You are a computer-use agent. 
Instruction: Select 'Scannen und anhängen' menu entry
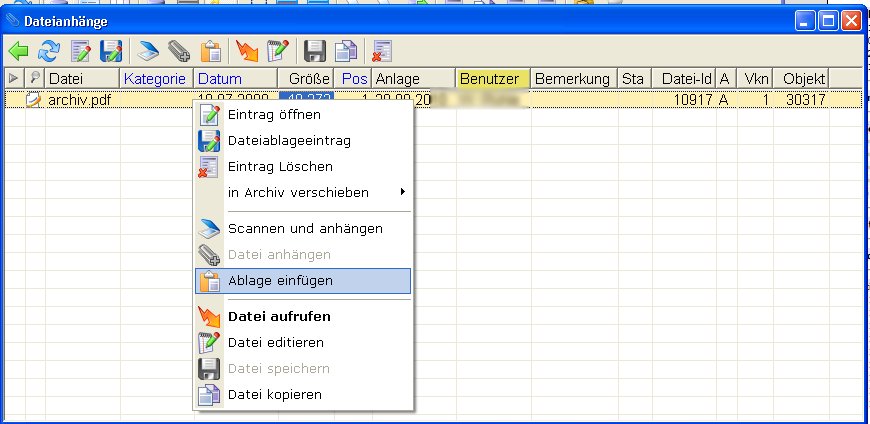tap(304, 228)
